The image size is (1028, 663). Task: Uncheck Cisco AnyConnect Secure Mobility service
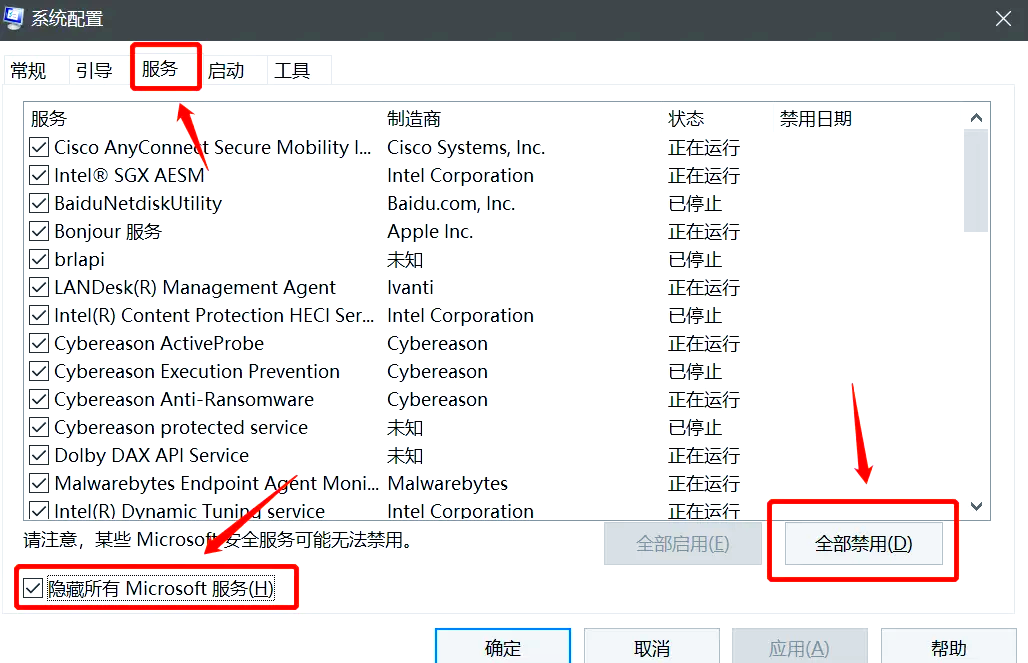(39, 147)
